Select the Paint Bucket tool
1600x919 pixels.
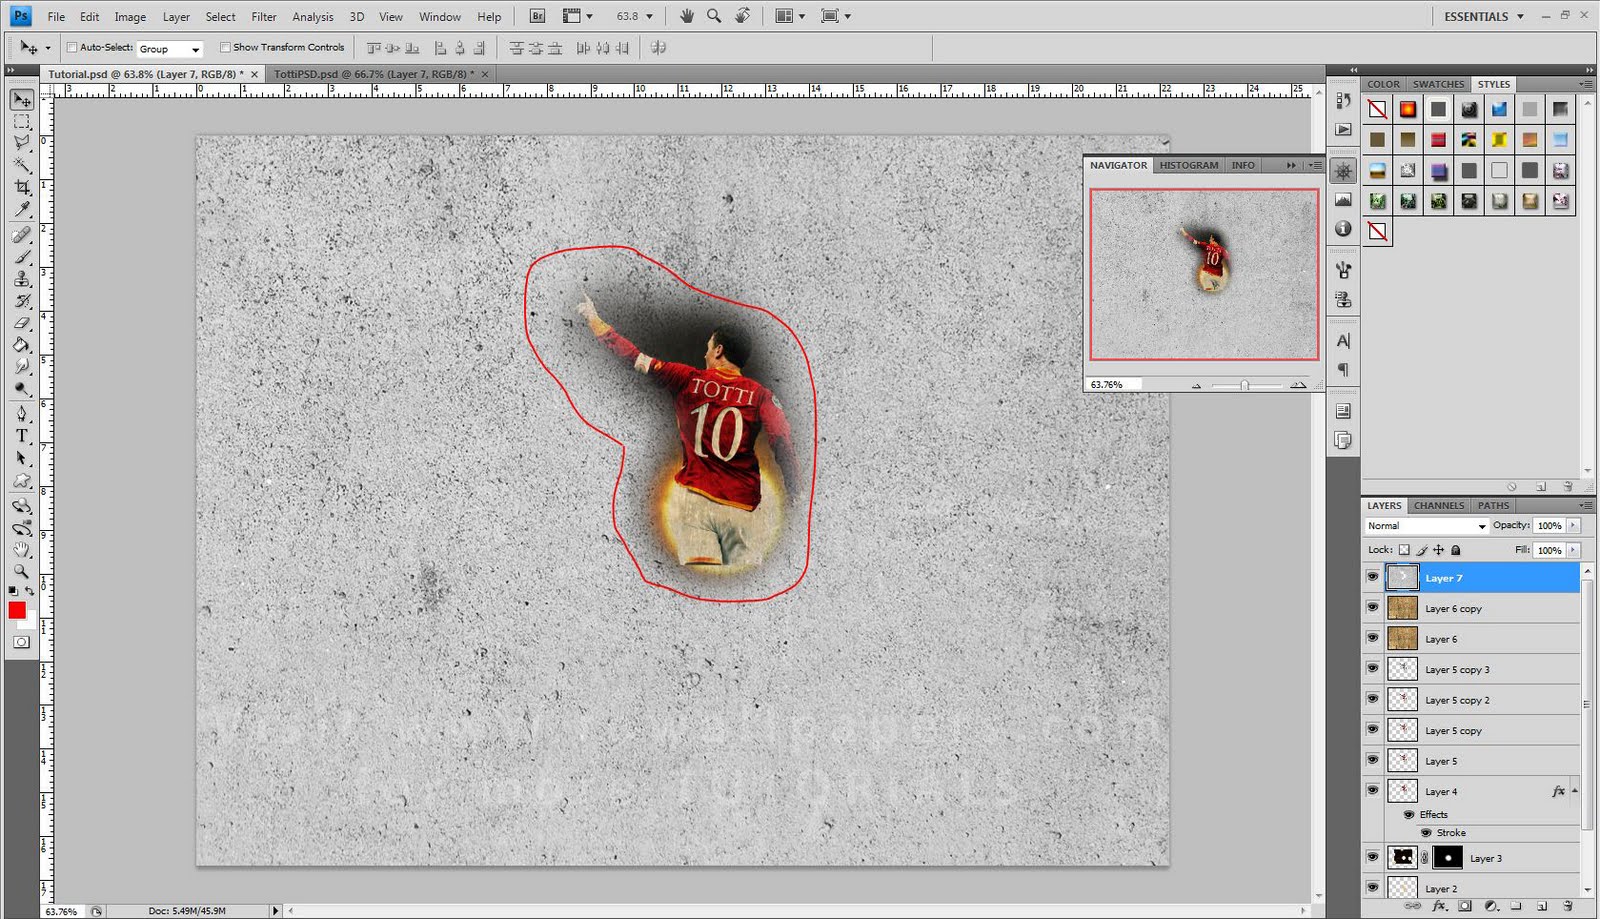point(22,345)
